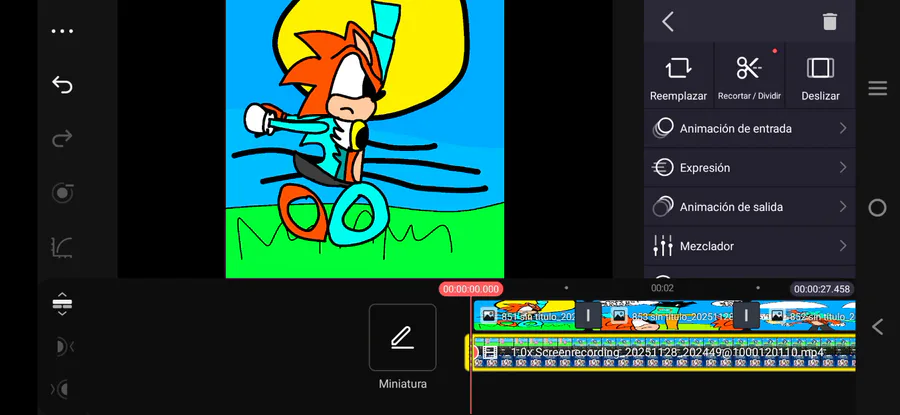The height and width of the screenshot is (415, 900).
Task: Open the Expresión options
Action: pos(750,168)
